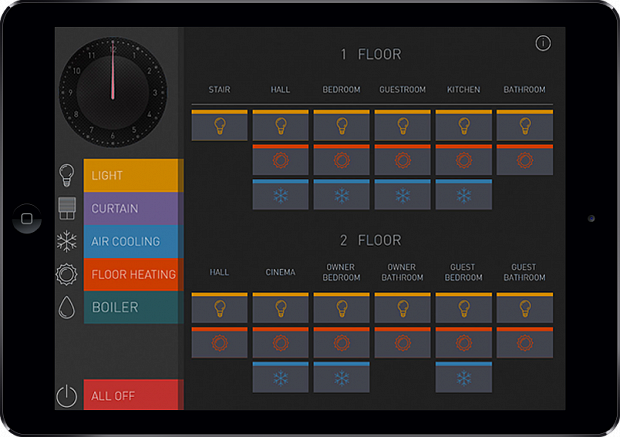Screen dimensions: 620x437
Task: Select the water drop boiler icon
Action: click(66, 307)
